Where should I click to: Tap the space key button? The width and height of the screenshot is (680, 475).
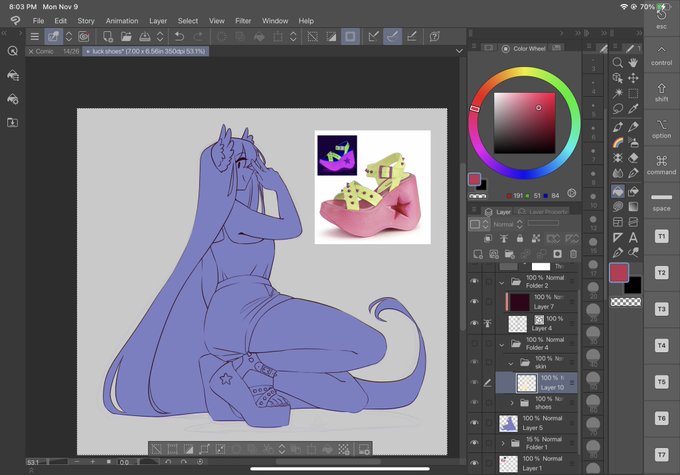(x=661, y=202)
